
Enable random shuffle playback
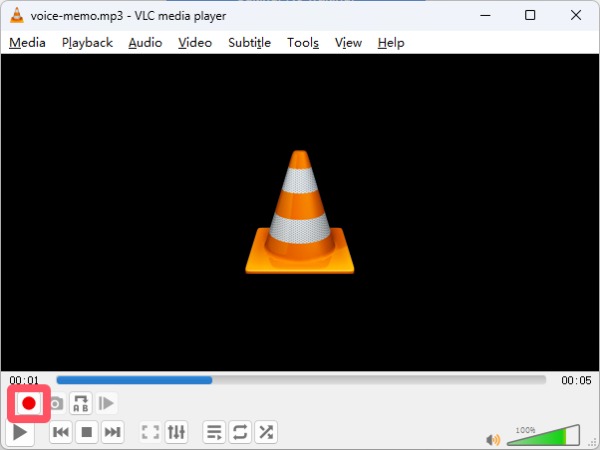pyautogui.click(x=266, y=432)
